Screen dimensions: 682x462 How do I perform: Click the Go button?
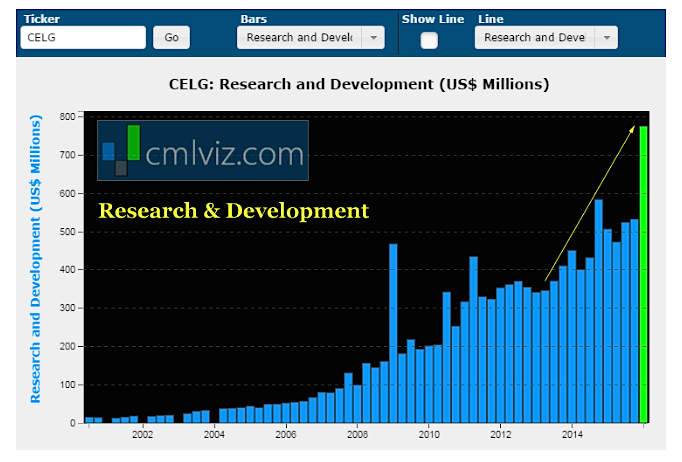pos(171,37)
